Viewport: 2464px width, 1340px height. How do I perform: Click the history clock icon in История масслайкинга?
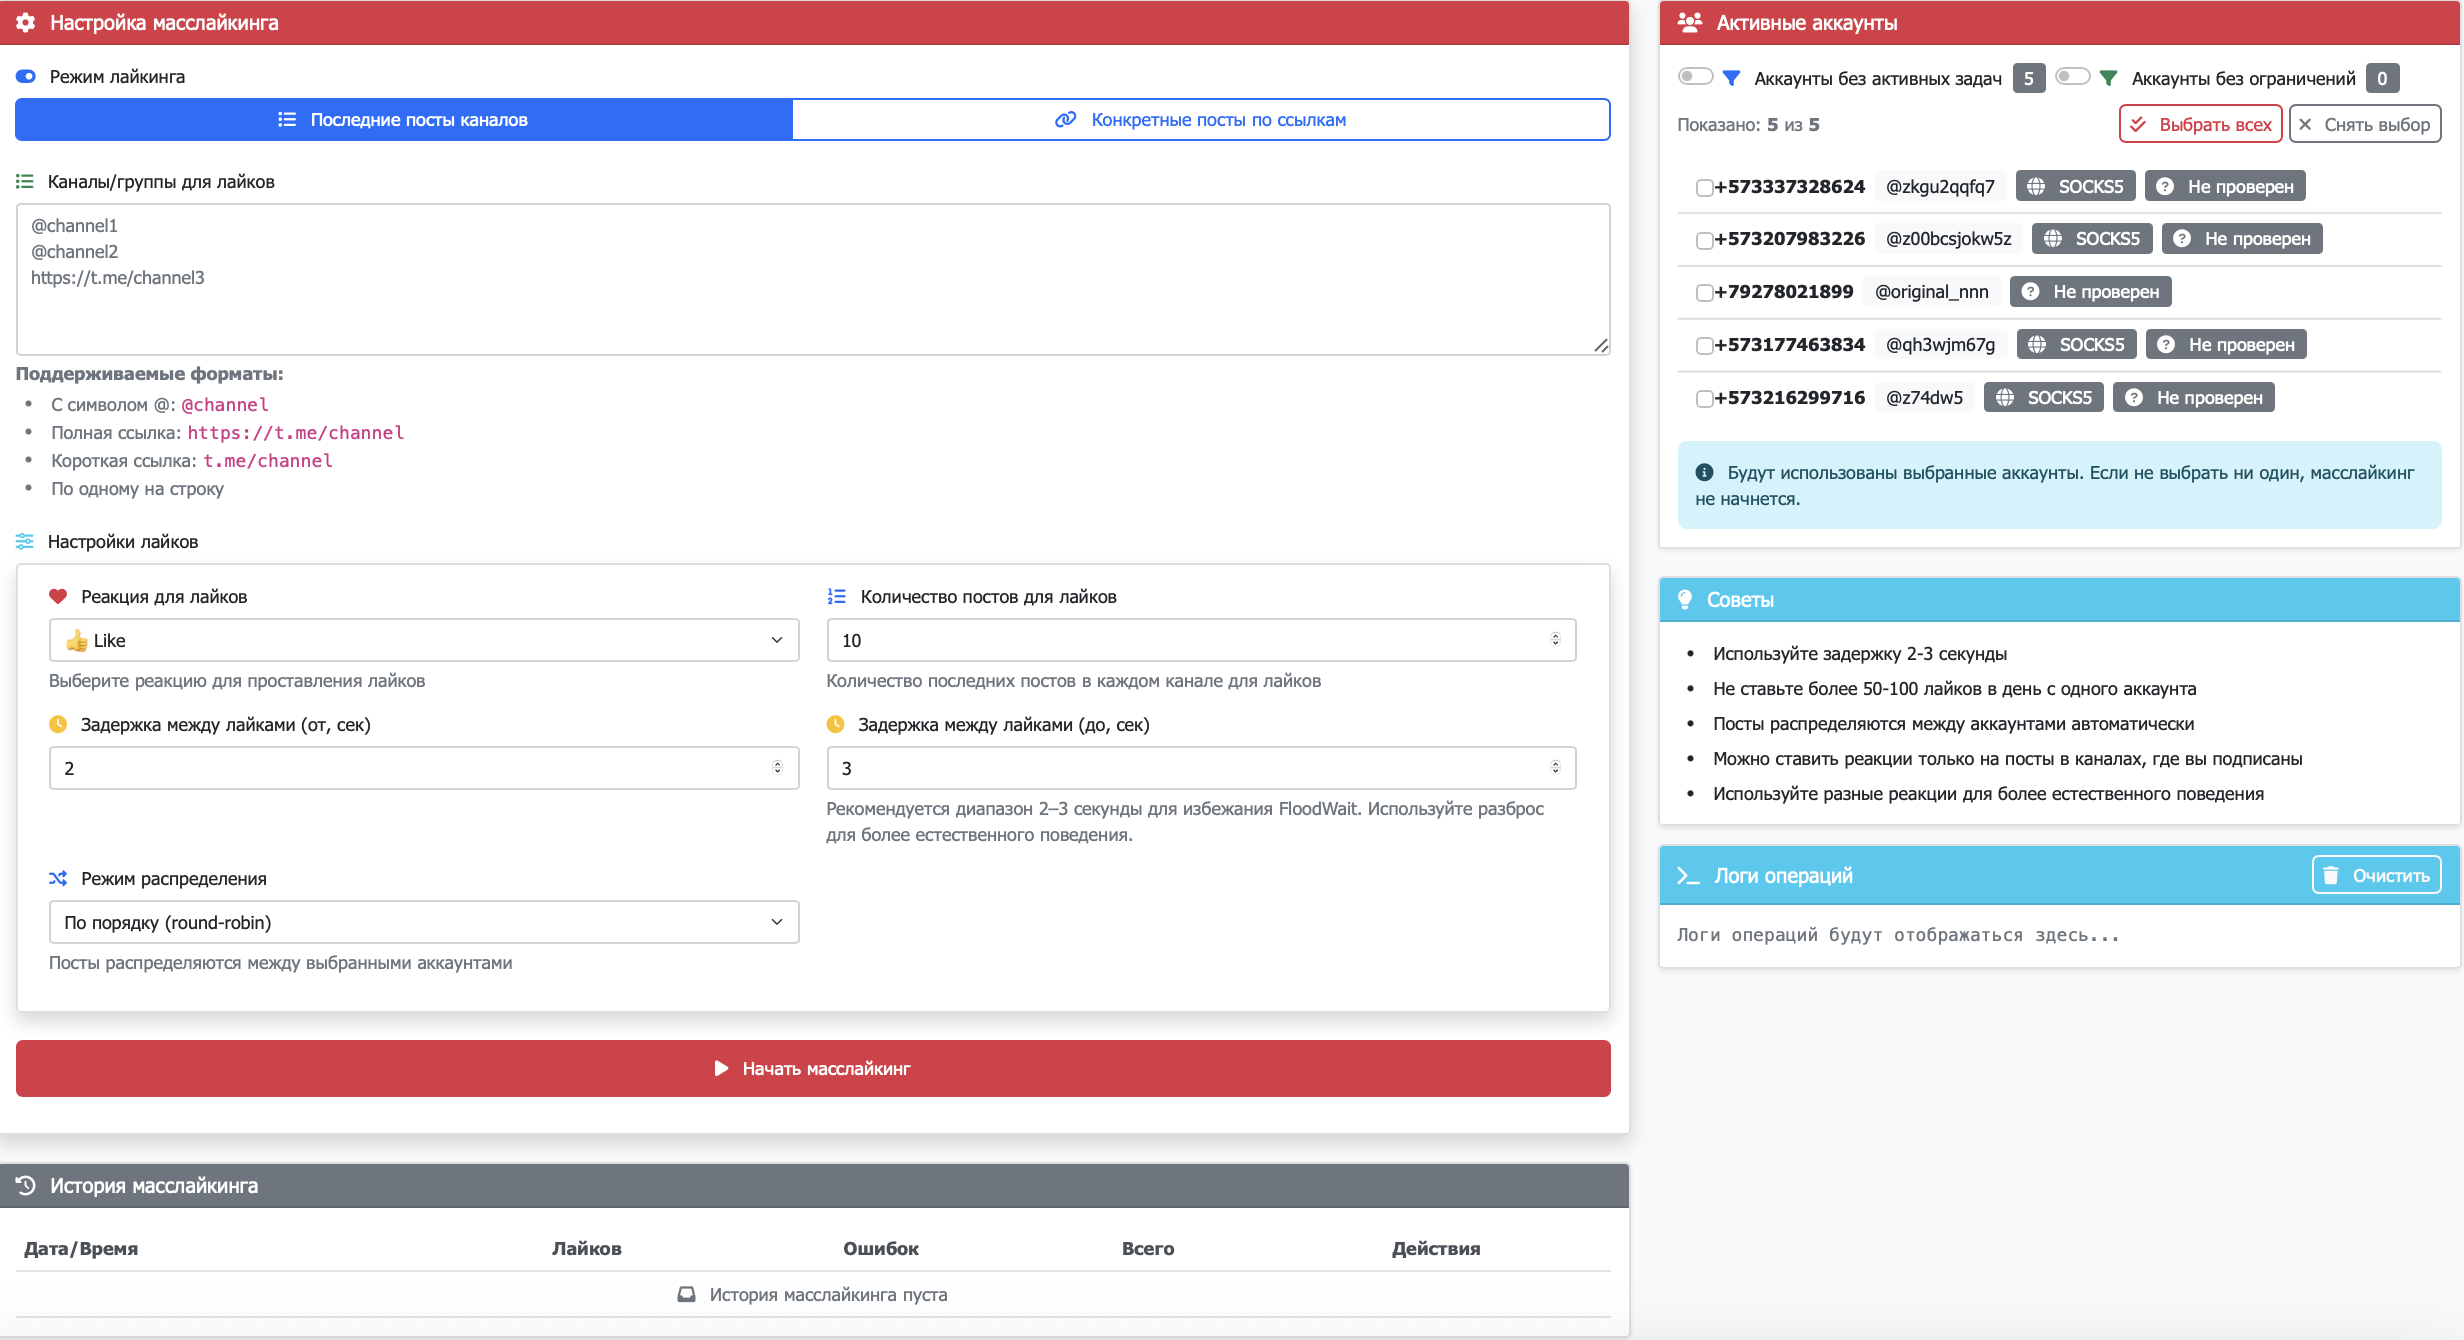pyautogui.click(x=26, y=1185)
